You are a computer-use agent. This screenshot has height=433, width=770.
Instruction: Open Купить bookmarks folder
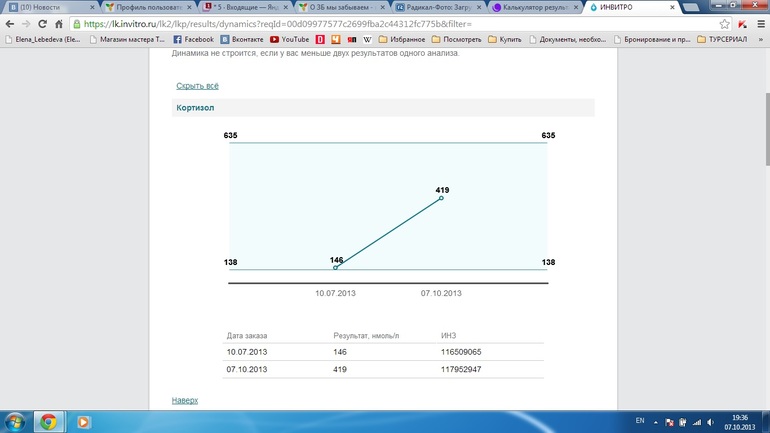505,39
